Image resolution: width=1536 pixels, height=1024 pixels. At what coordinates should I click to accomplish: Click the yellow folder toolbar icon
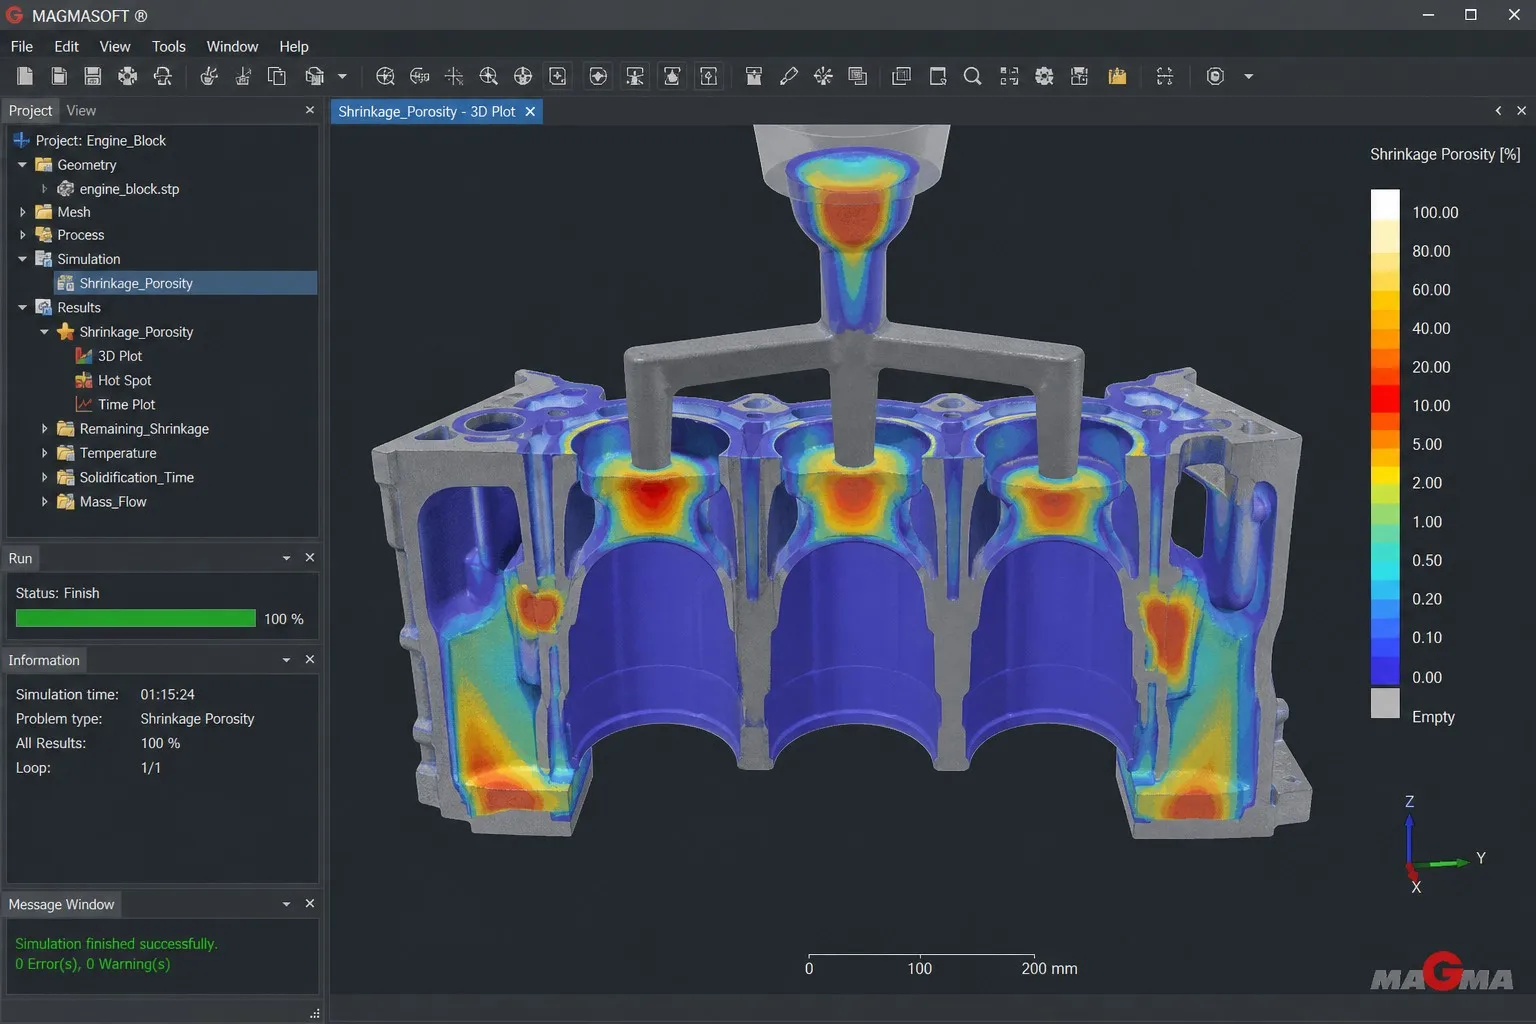point(1117,76)
